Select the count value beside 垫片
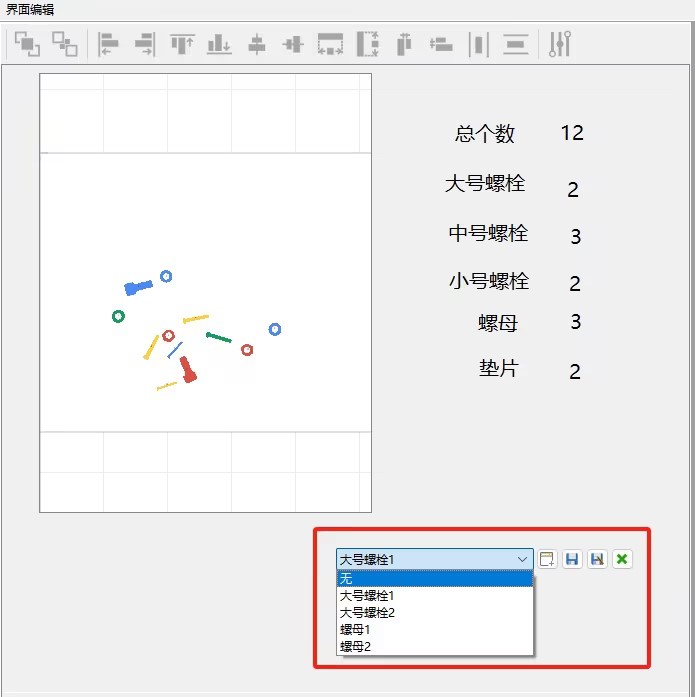This screenshot has height=697, width=695. click(x=575, y=372)
